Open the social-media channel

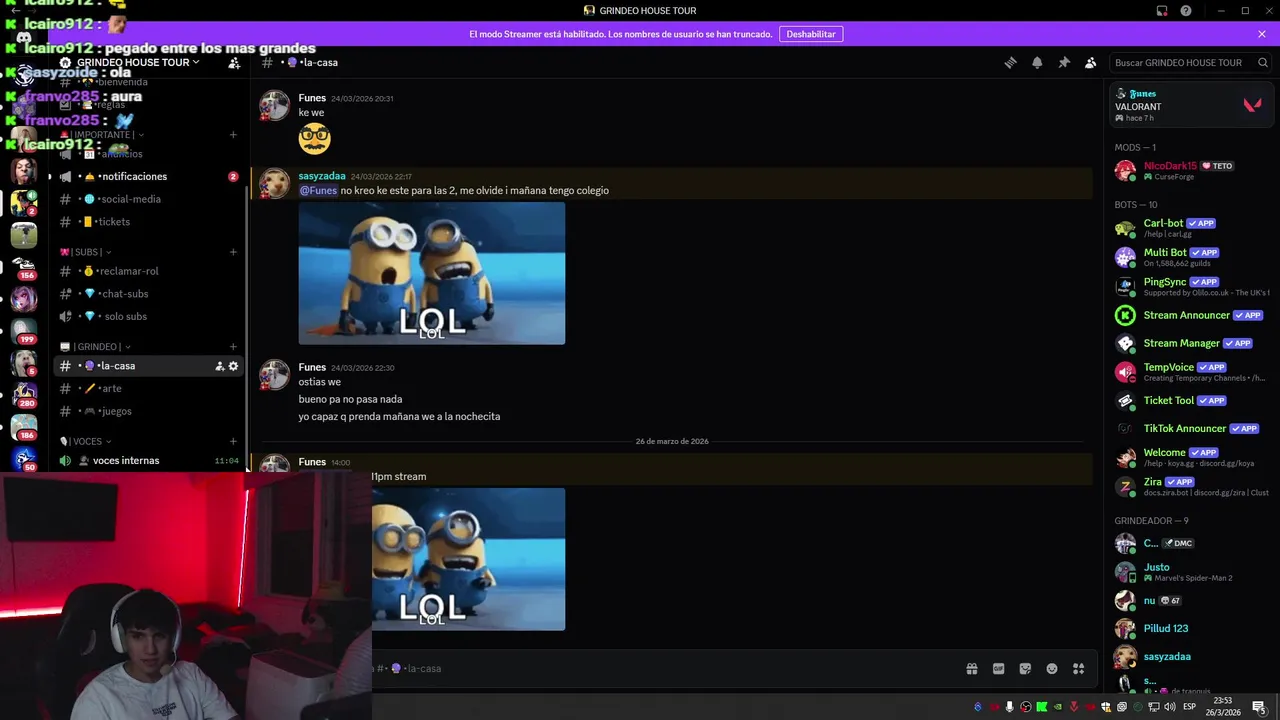coord(148,199)
